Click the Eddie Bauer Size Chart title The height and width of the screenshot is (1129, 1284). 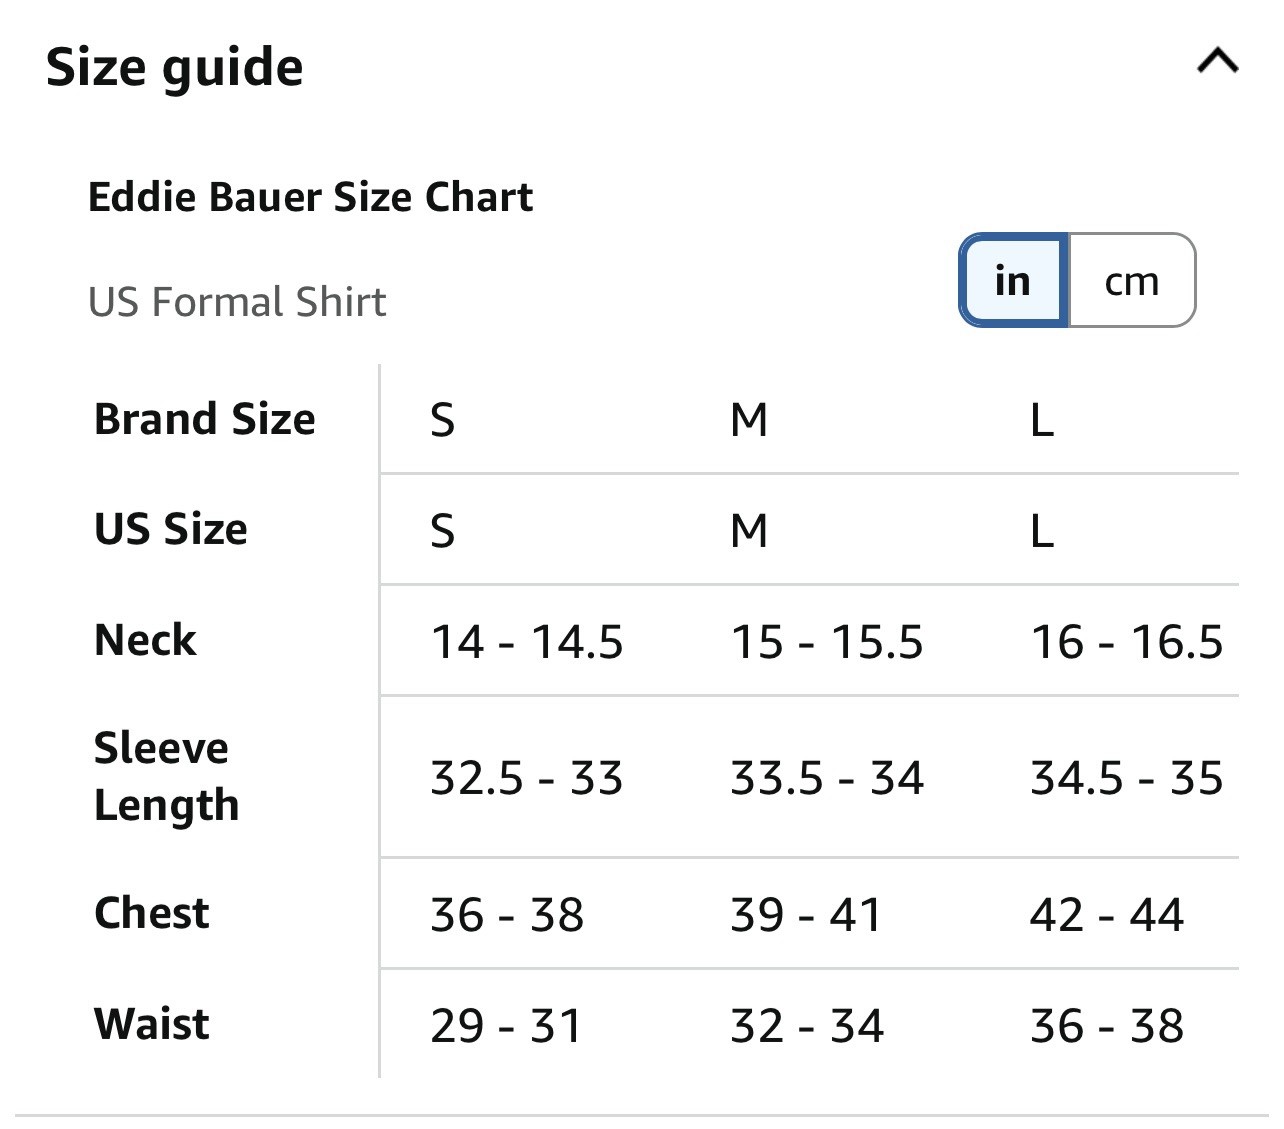(x=311, y=196)
